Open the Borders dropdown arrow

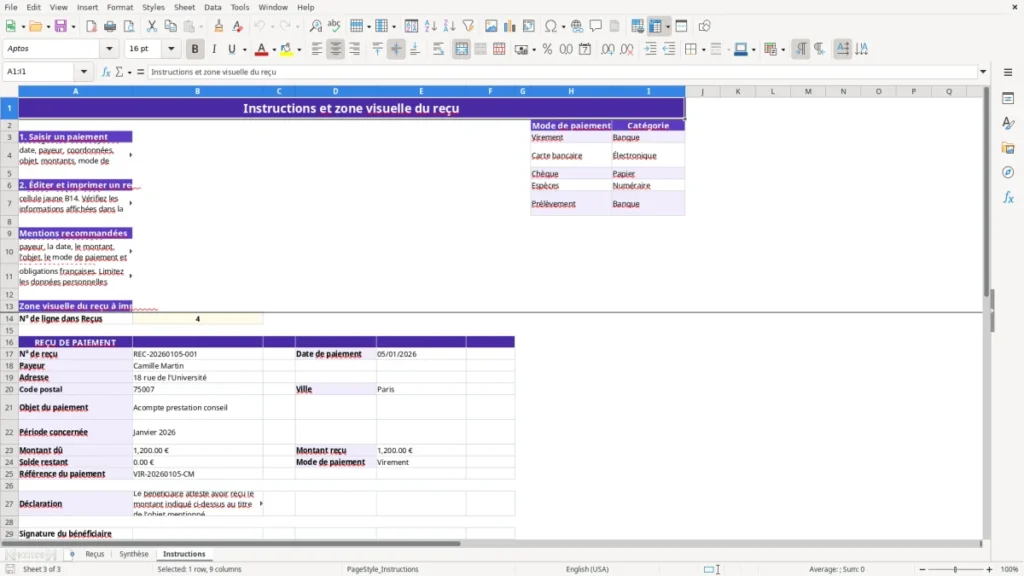703,49
